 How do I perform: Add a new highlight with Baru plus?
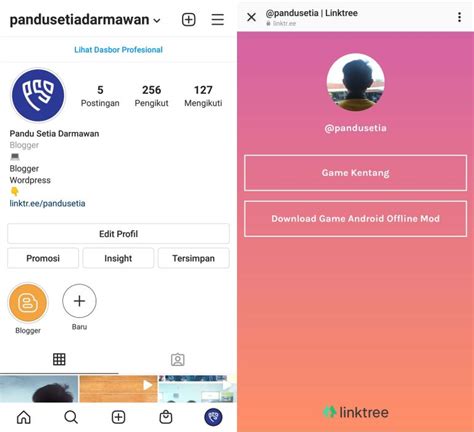tap(79, 301)
